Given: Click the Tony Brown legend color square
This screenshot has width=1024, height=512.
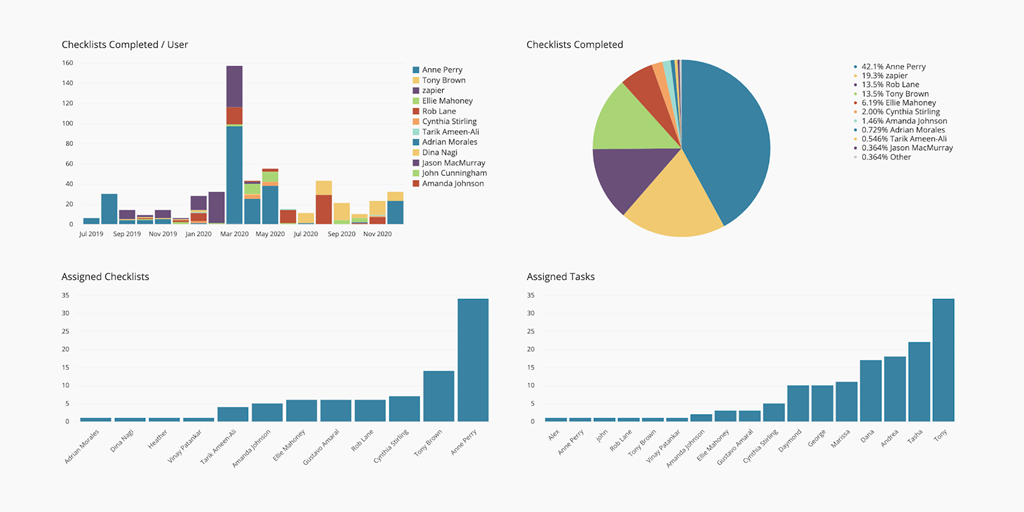Looking at the screenshot, I should click(415, 80).
